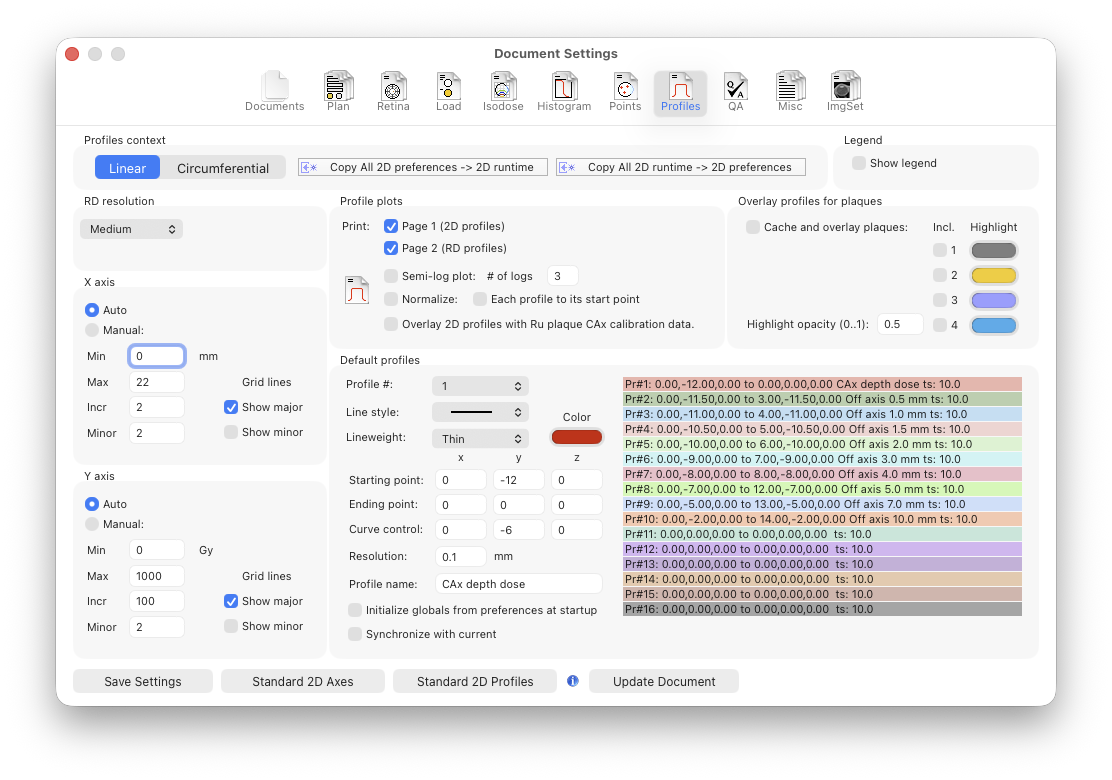Open the Lineweight Thin dropdown
The width and height of the screenshot is (1112, 780).
pos(480,438)
